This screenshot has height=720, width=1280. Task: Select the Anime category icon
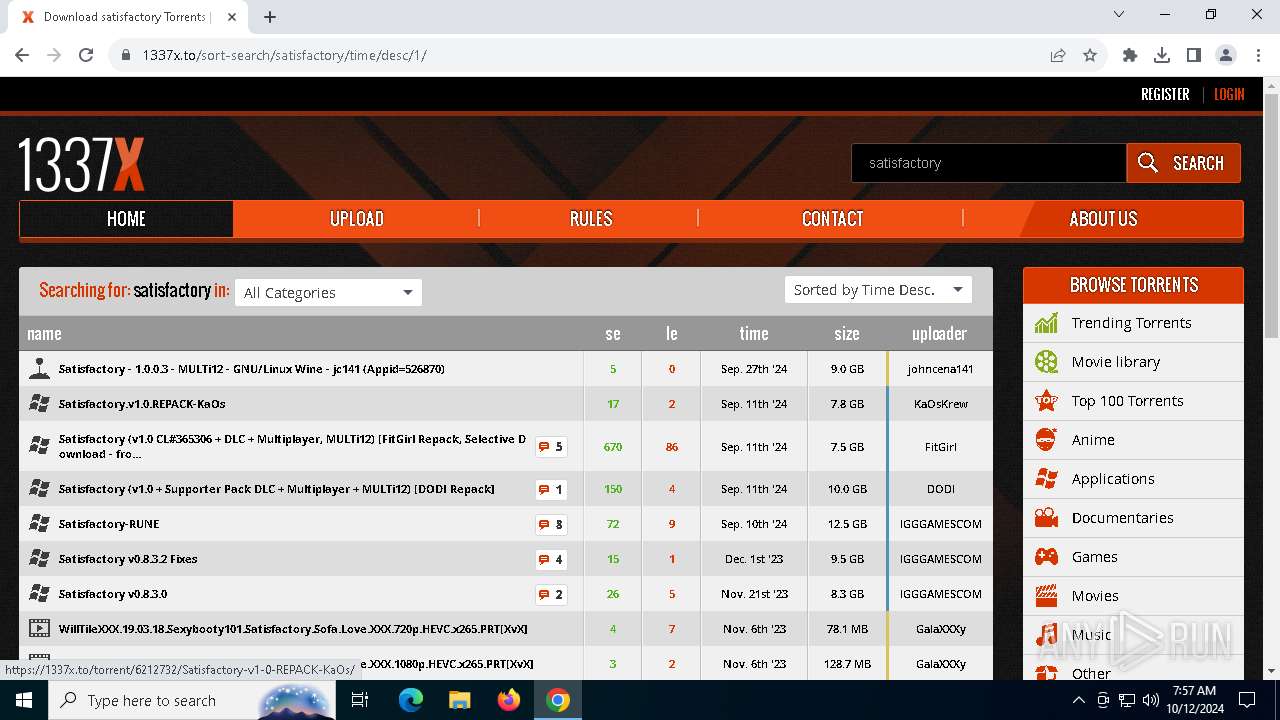click(1046, 440)
